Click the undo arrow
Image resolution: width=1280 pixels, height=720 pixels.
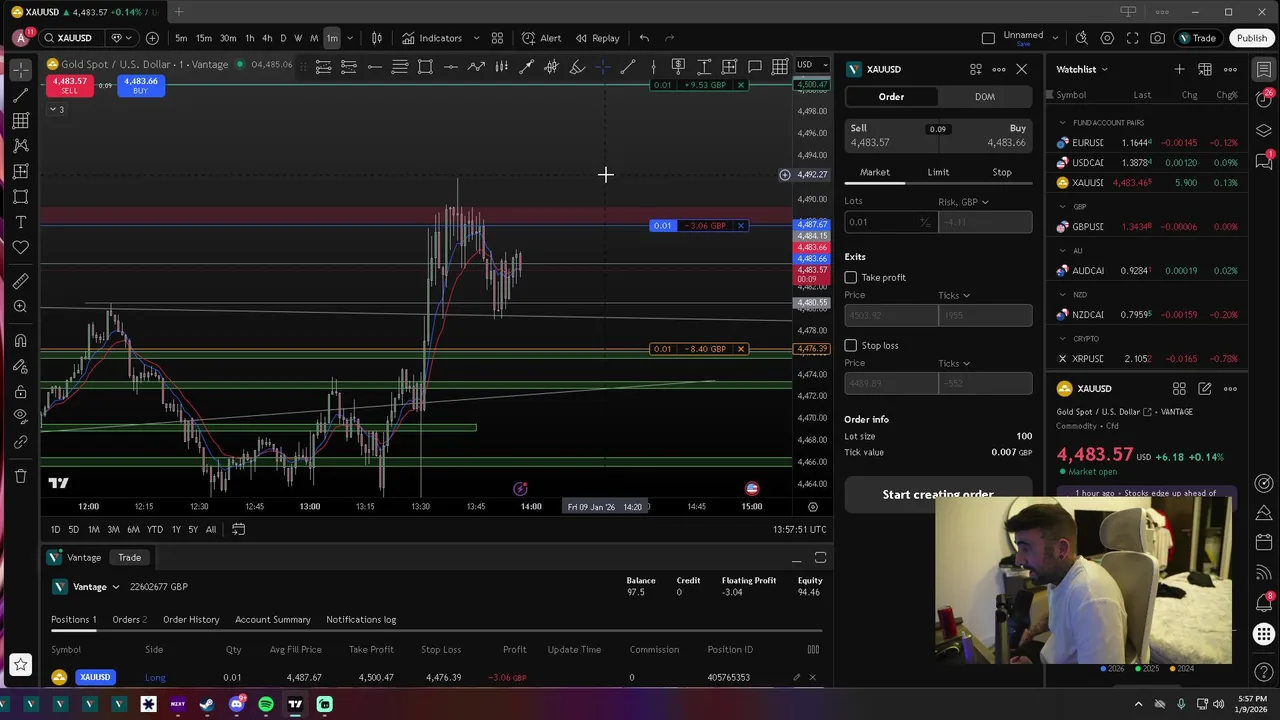coord(644,38)
